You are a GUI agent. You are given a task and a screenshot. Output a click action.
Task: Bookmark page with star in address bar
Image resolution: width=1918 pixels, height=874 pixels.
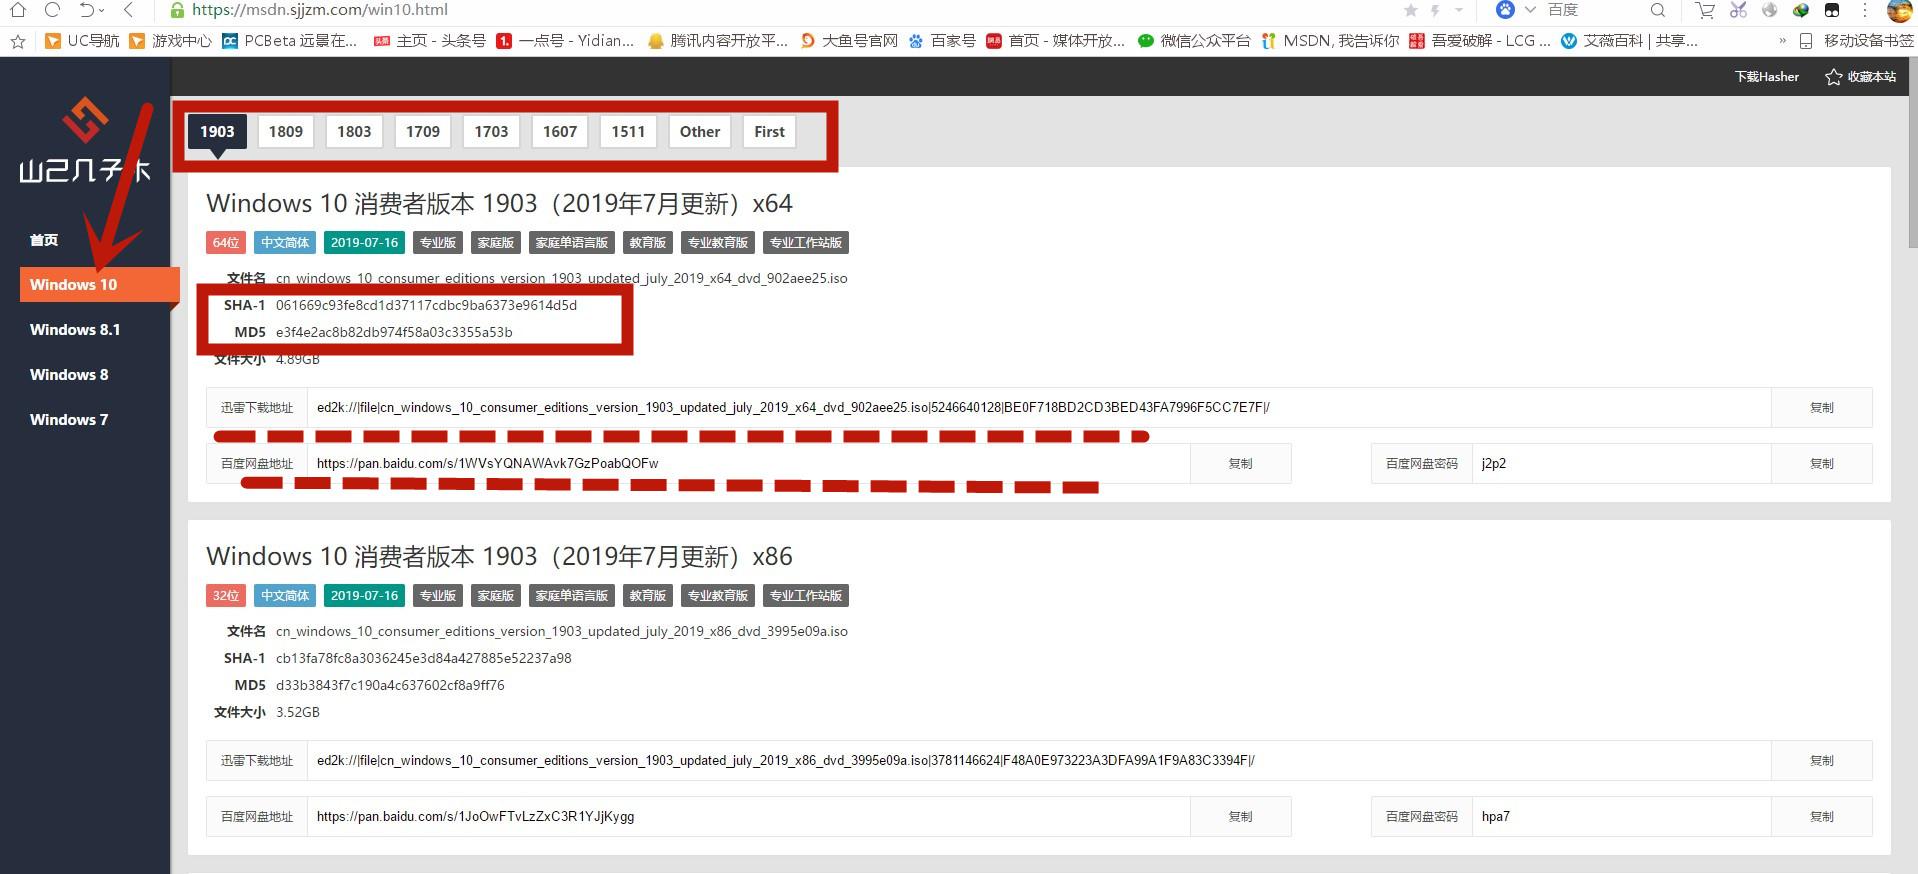tap(1410, 10)
